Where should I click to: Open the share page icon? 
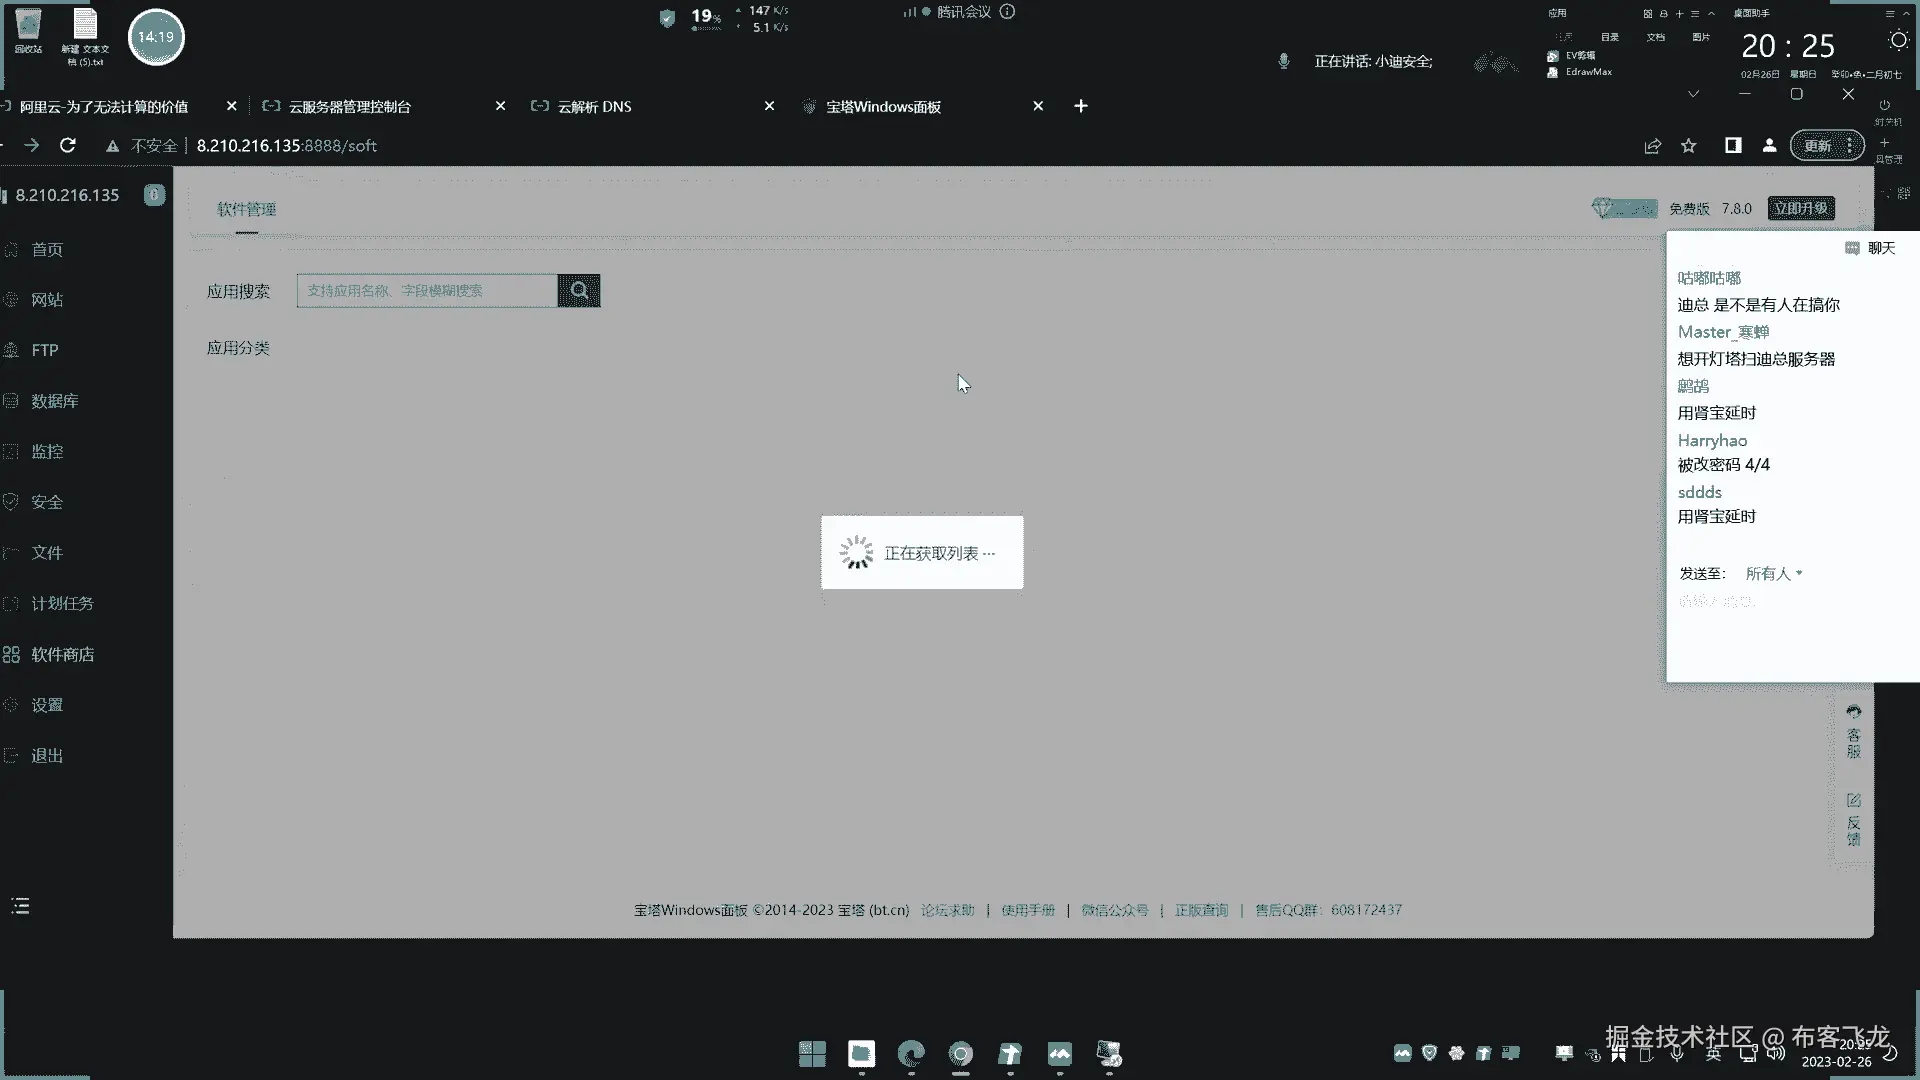pyautogui.click(x=1652, y=146)
